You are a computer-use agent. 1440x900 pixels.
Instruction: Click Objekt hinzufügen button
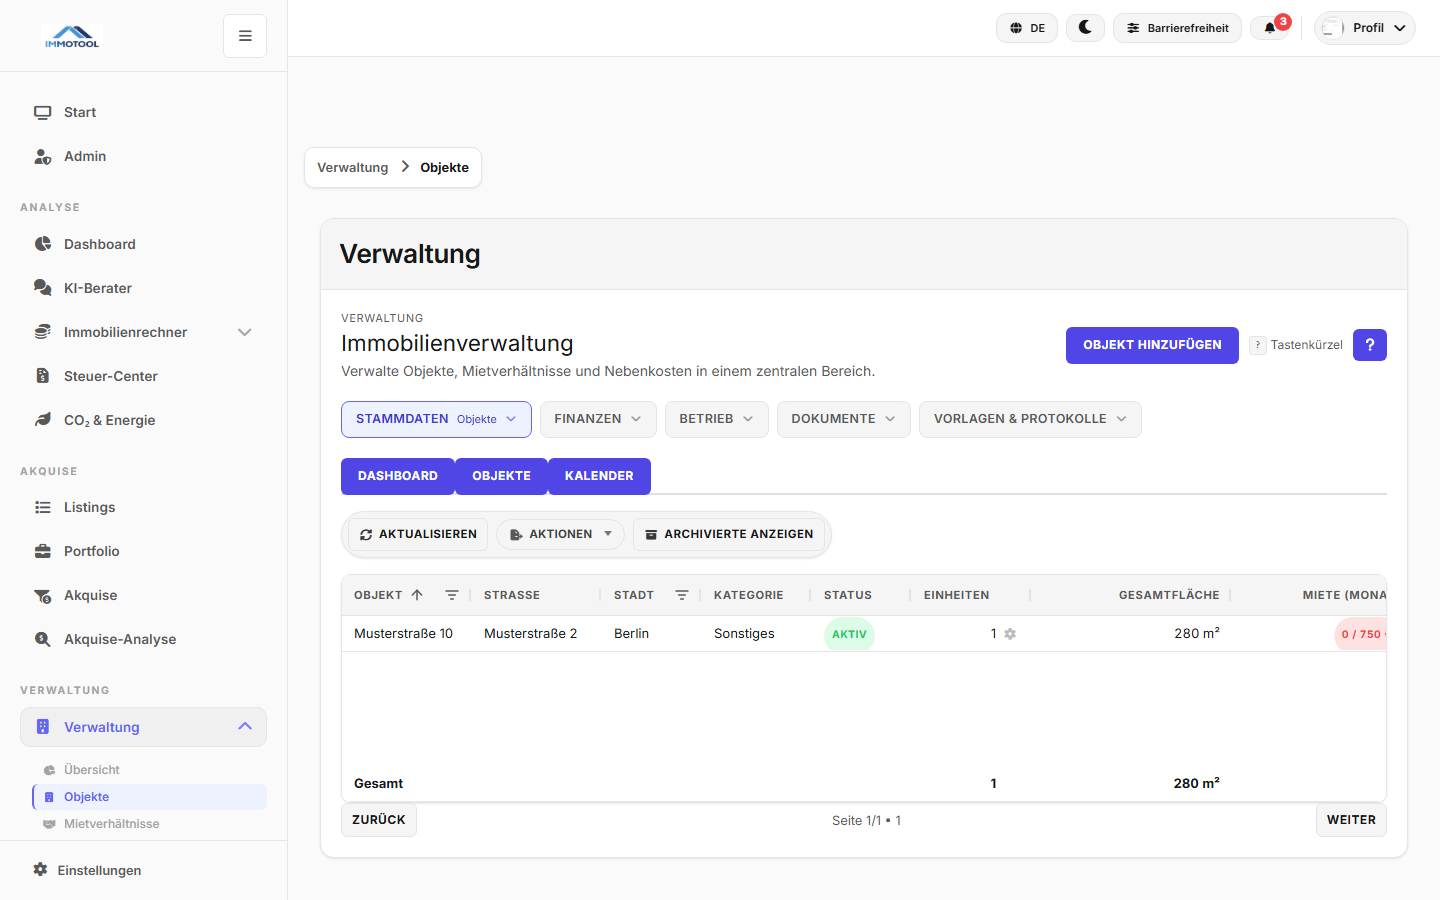[x=1152, y=345]
